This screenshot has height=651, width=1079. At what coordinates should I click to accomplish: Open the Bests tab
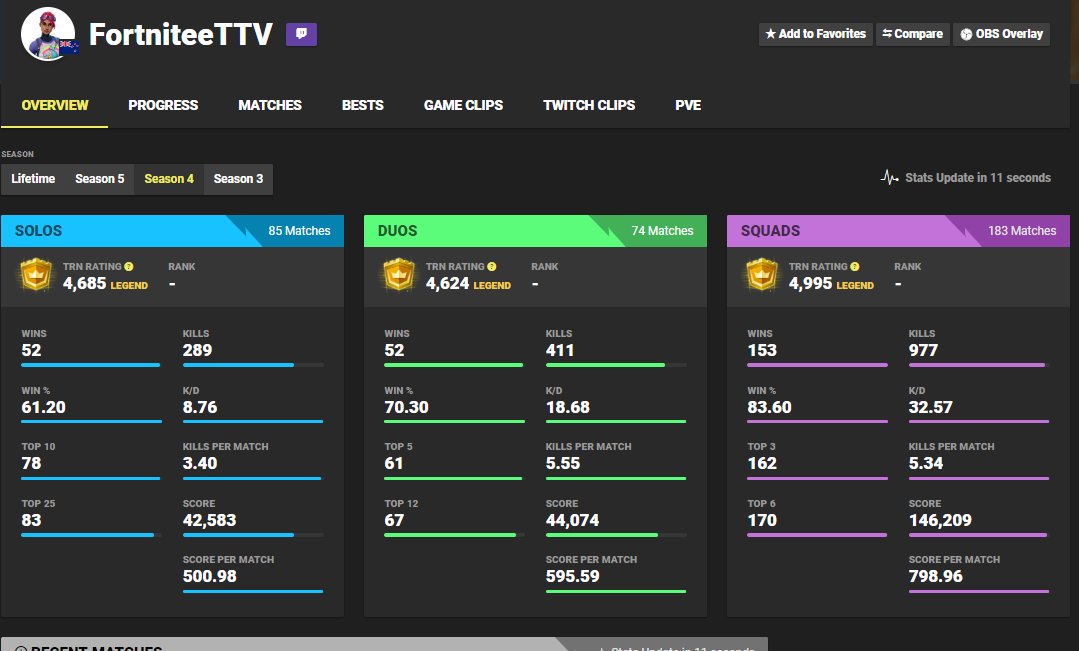pos(363,105)
